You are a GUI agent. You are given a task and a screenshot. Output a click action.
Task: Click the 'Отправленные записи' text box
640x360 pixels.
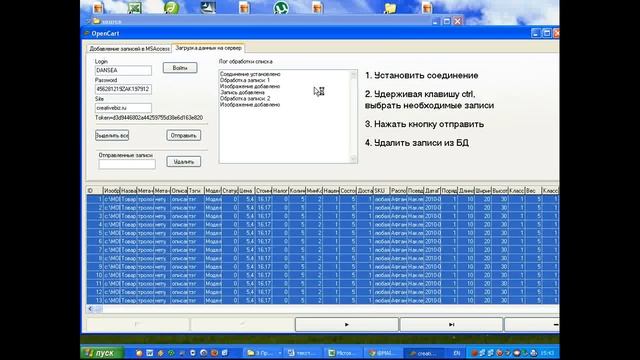tap(127, 164)
